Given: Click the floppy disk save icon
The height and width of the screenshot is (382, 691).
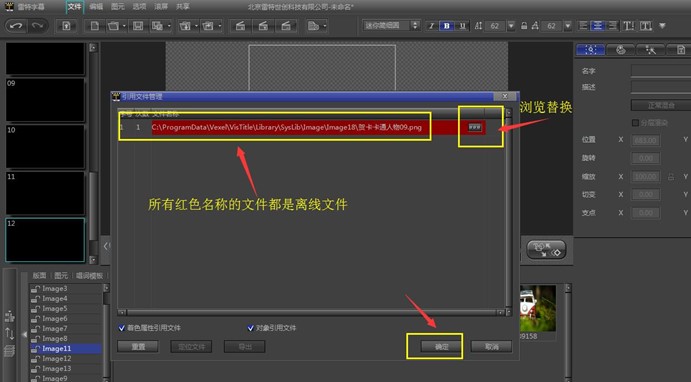Looking at the screenshot, I should point(138,26).
